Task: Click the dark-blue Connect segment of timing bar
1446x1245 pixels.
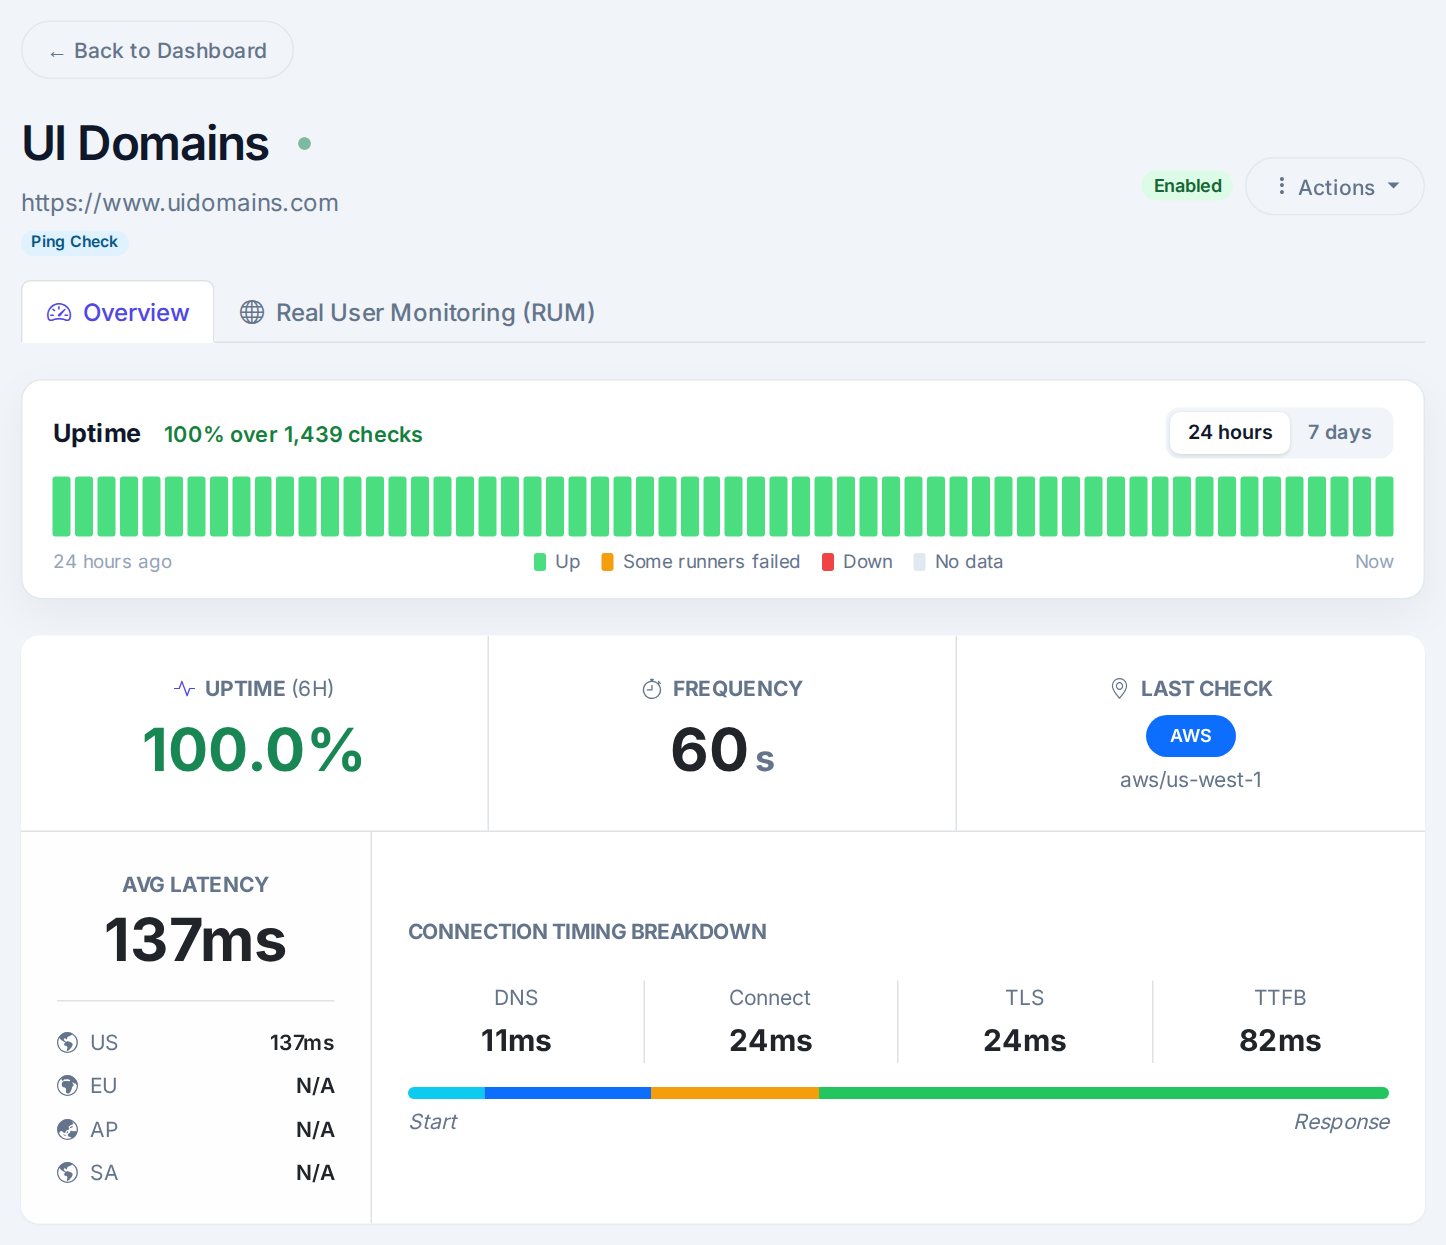Action: click(x=568, y=1093)
